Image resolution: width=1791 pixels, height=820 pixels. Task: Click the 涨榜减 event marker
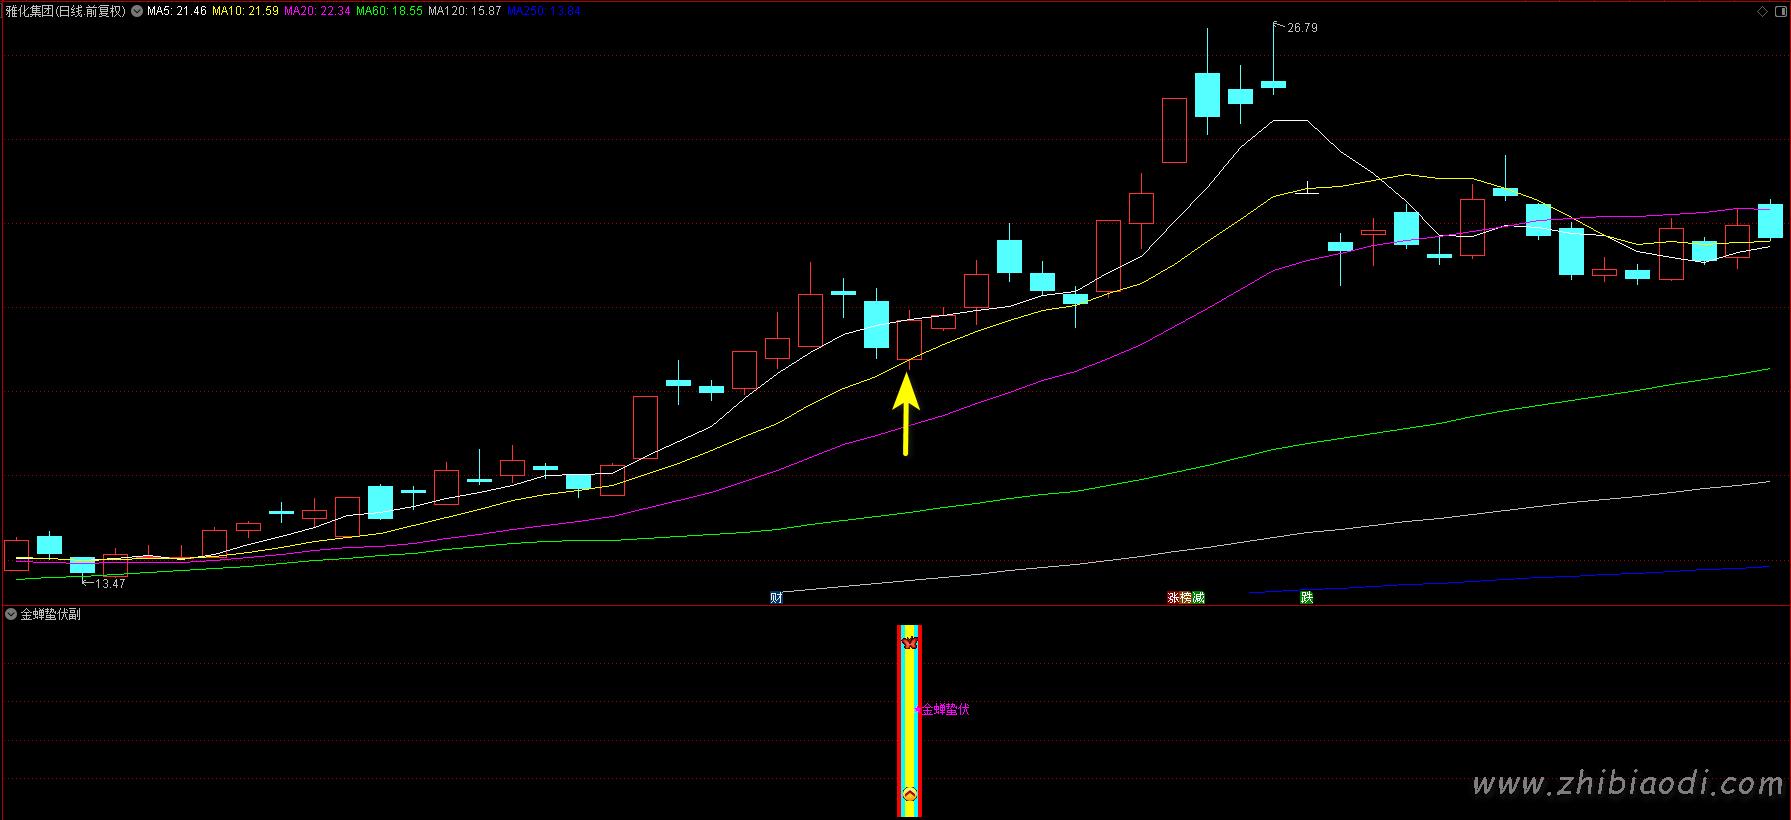pyautogui.click(x=1186, y=598)
